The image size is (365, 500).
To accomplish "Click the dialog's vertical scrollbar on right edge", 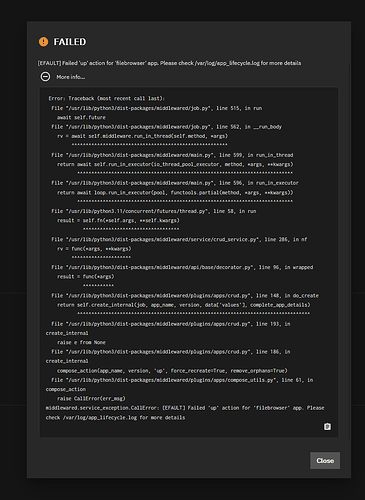I will [349, 252].
